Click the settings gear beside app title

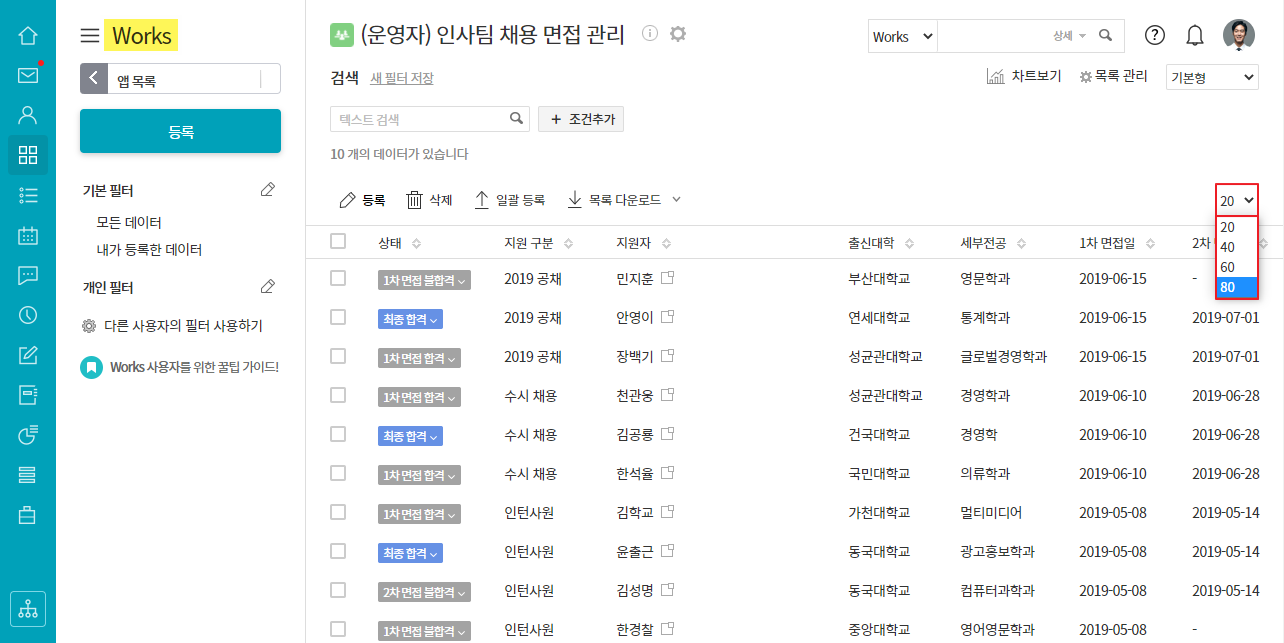pos(678,34)
